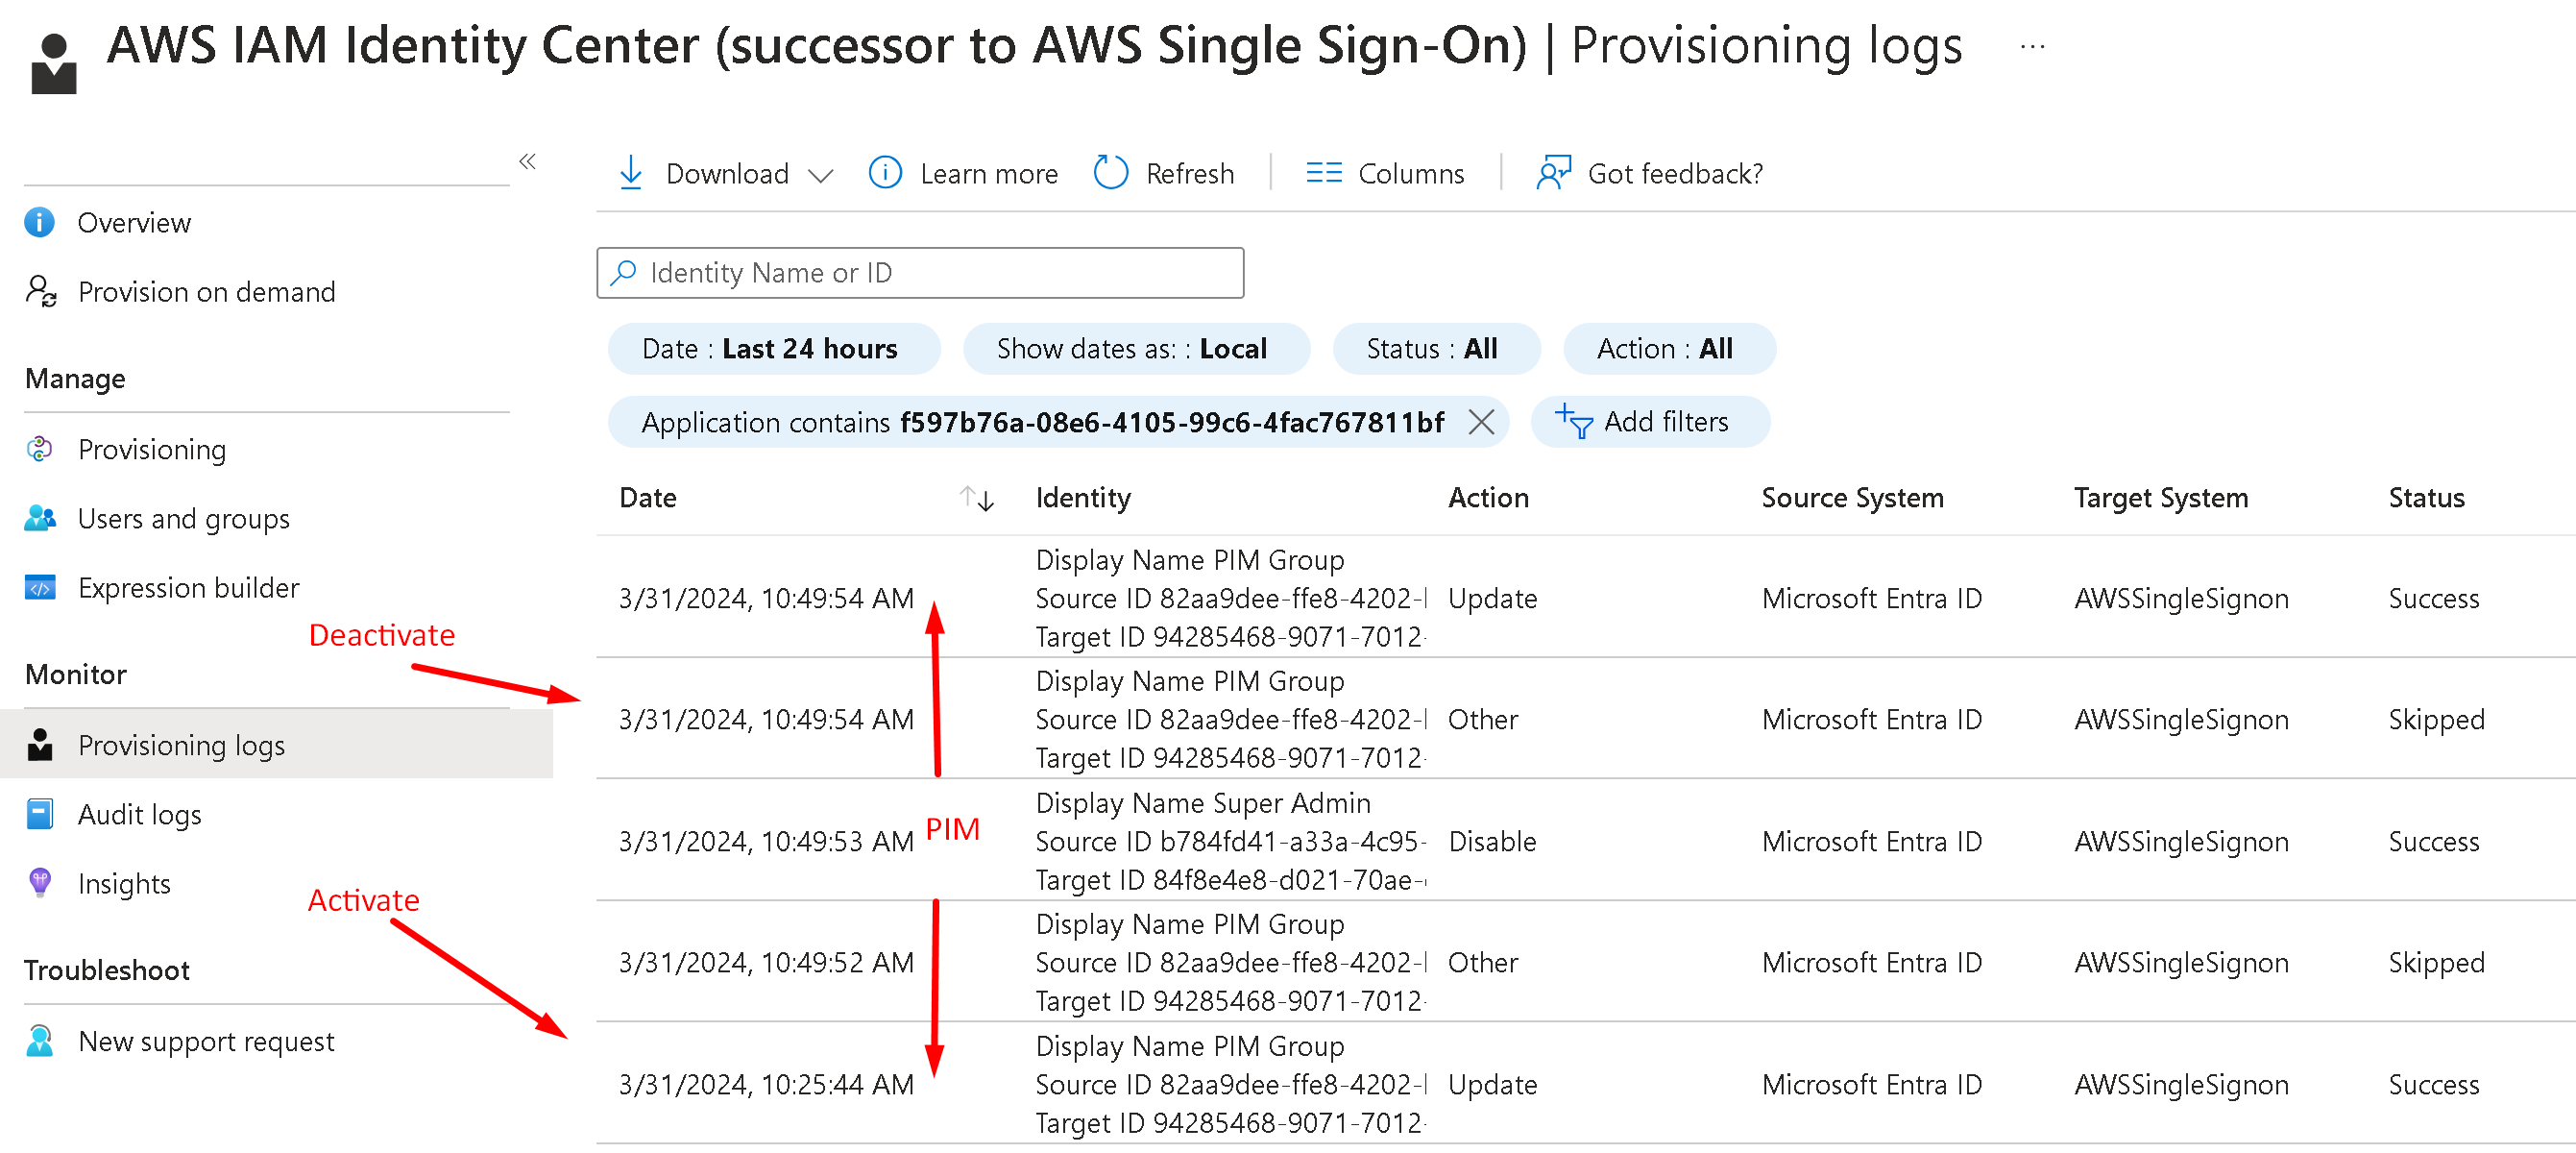Open the more options ellipsis in title

pyautogui.click(x=2032, y=46)
